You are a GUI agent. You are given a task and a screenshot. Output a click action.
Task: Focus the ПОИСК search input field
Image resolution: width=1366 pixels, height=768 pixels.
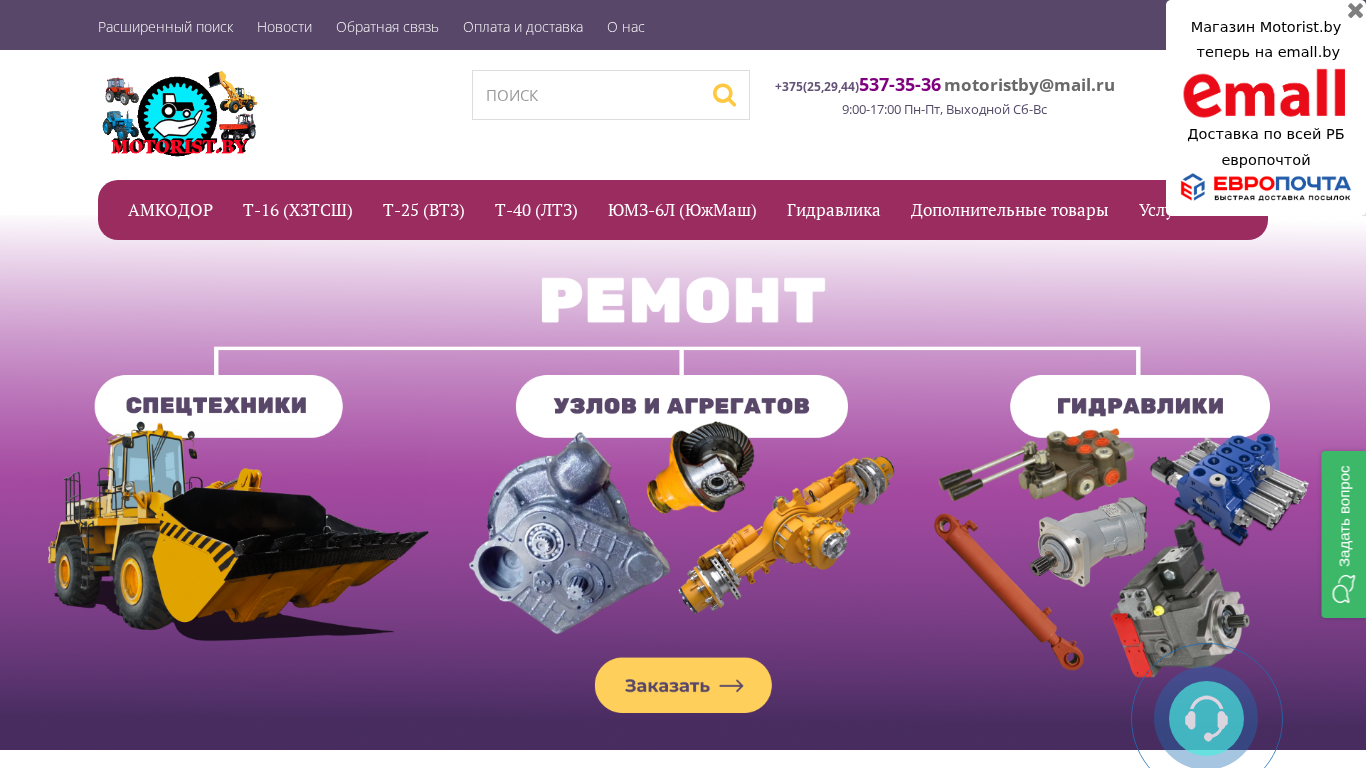click(x=592, y=95)
